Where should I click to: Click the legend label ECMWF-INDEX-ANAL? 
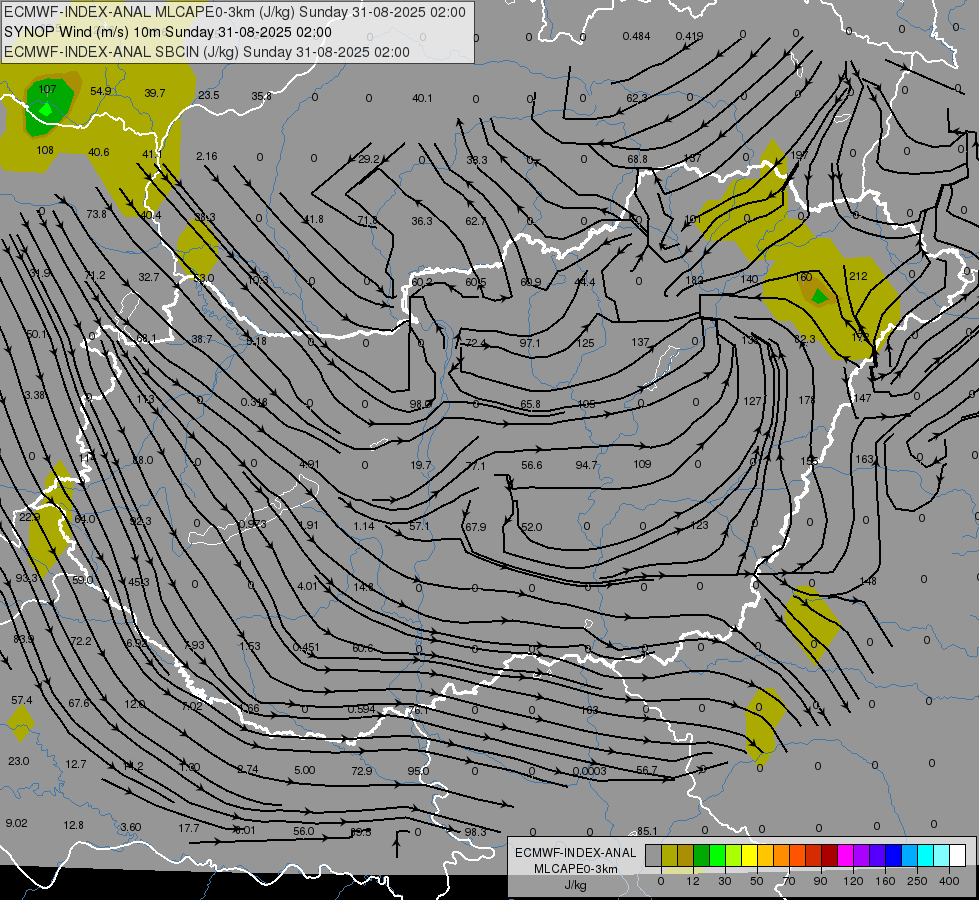(x=575, y=853)
